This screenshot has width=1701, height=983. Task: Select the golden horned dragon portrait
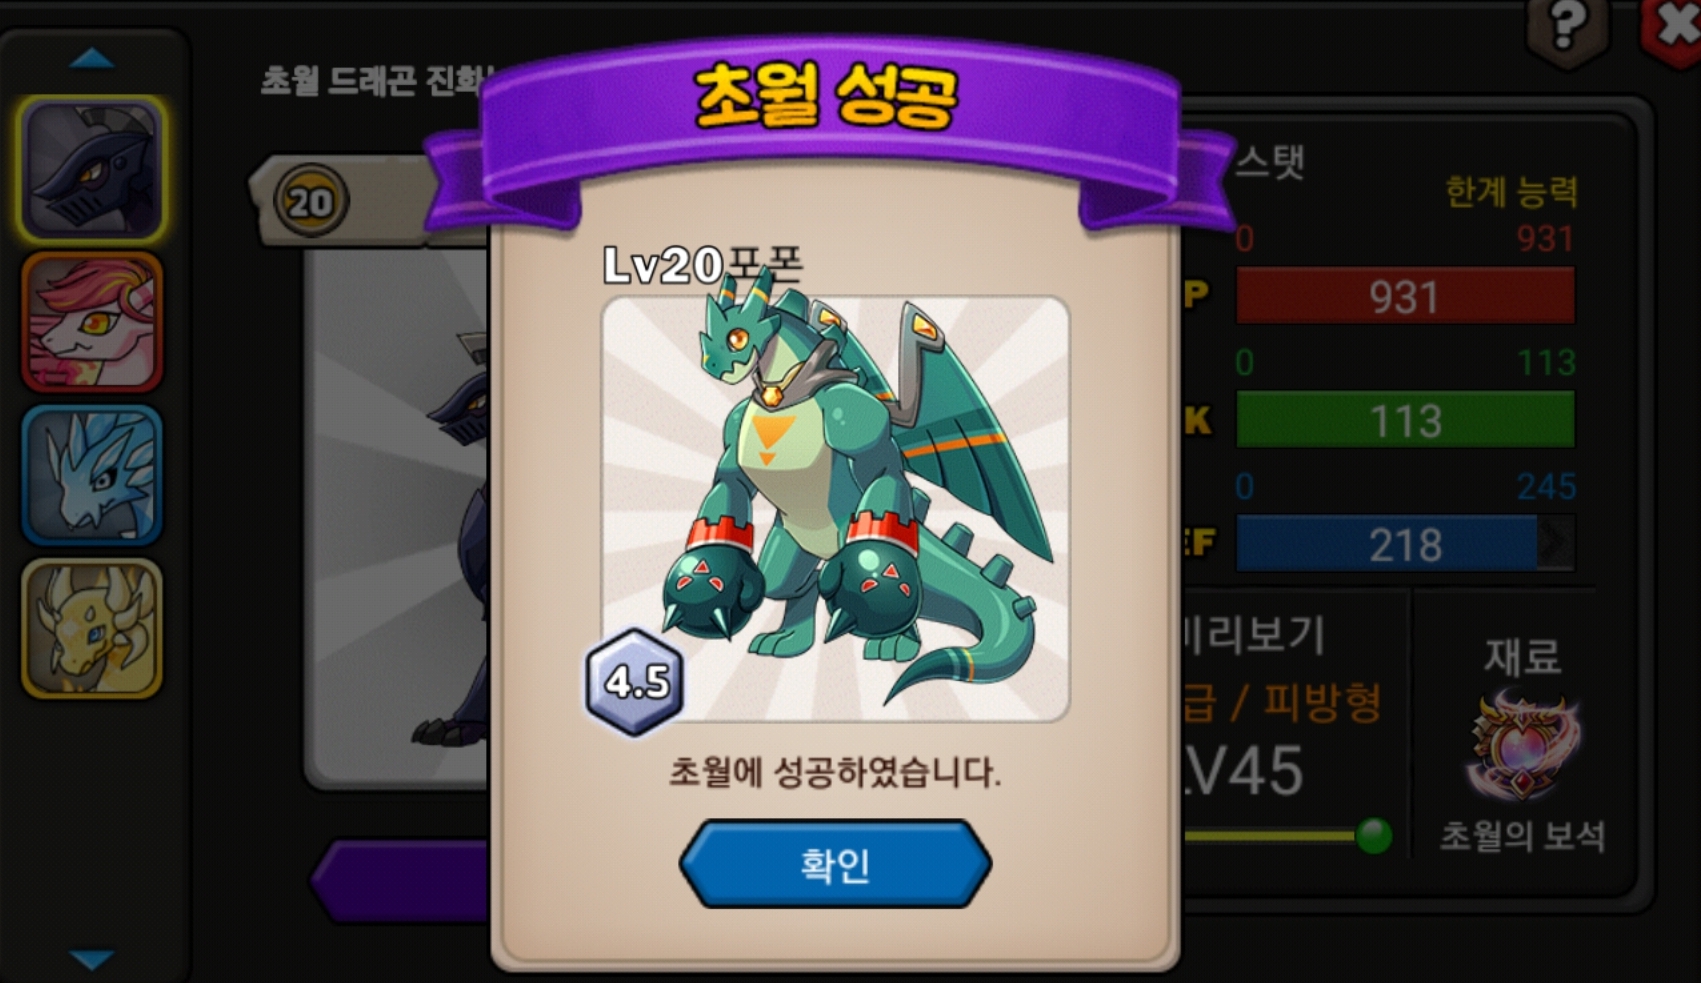click(92, 628)
